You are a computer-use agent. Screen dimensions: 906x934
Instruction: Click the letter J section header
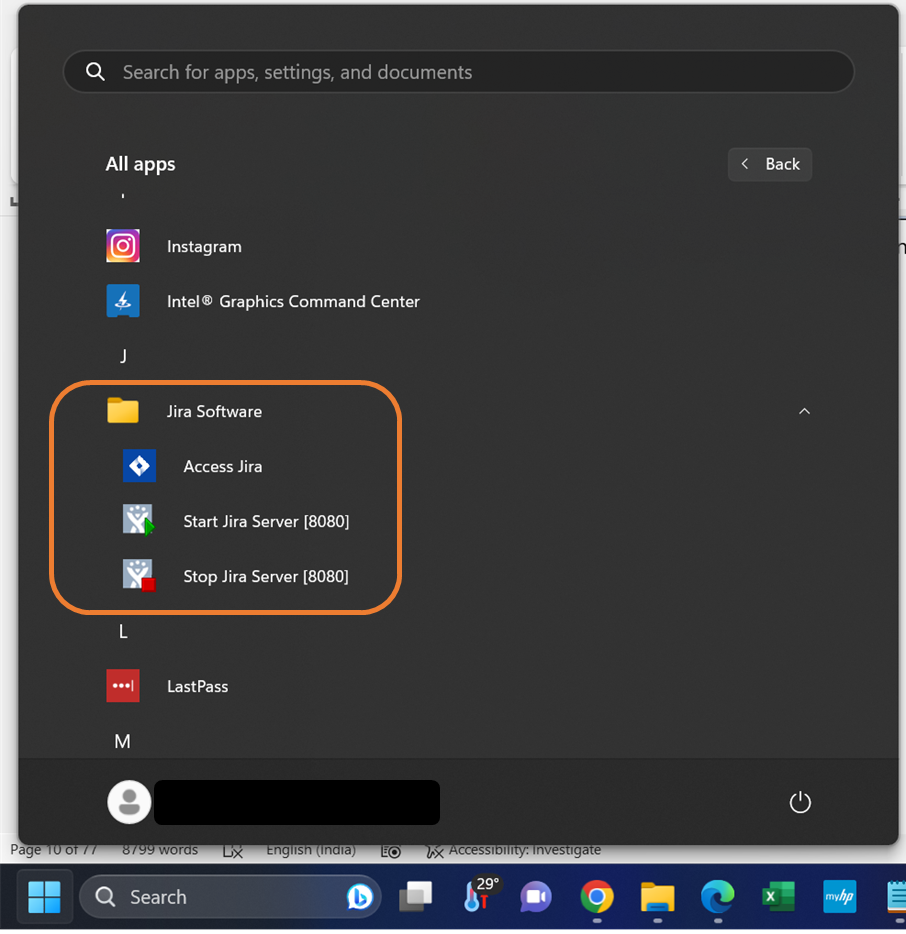123,356
